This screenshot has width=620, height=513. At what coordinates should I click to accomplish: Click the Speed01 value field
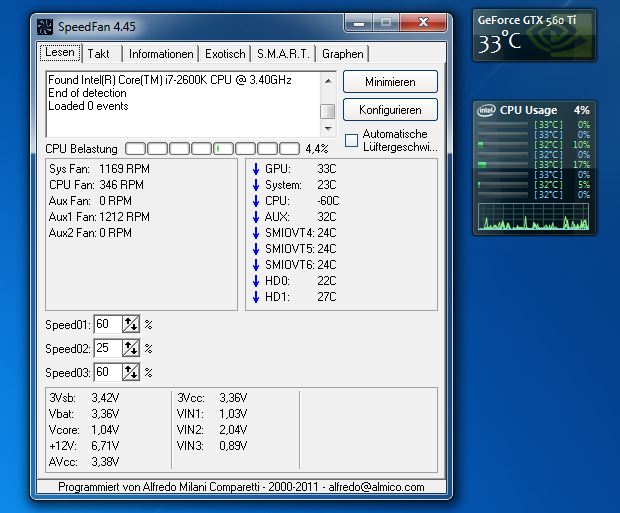108,324
